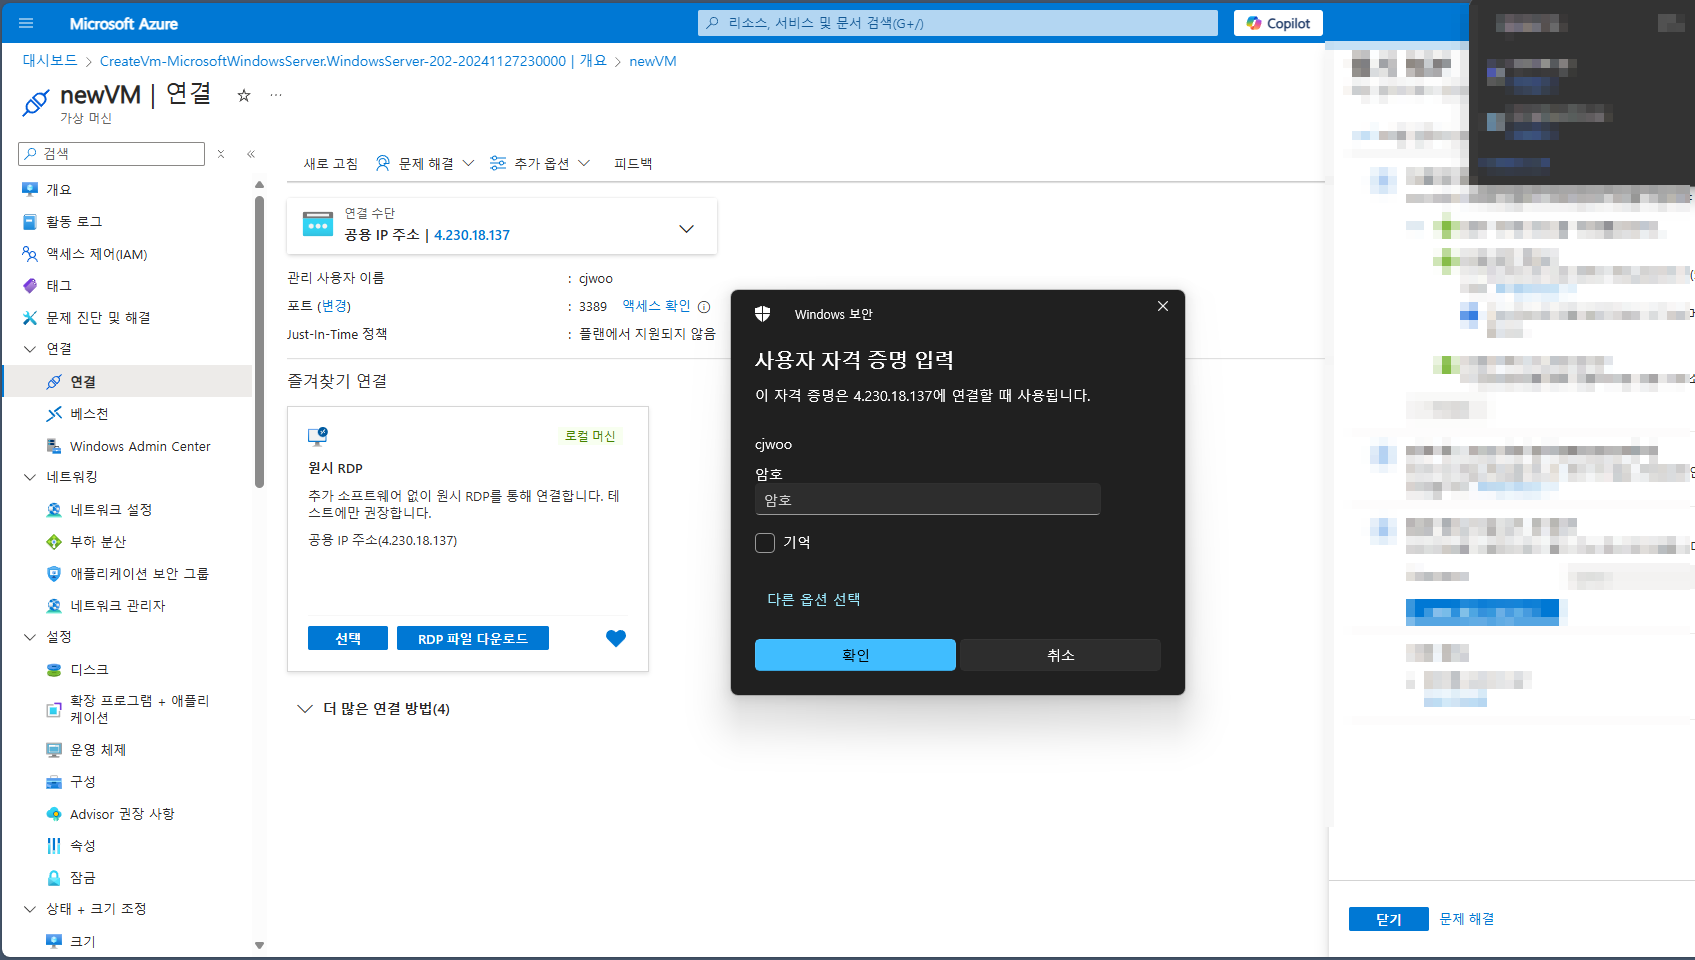Click 선택 button on native RDP card
Image resolution: width=1695 pixels, height=960 pixels.
tap(348, 638)
